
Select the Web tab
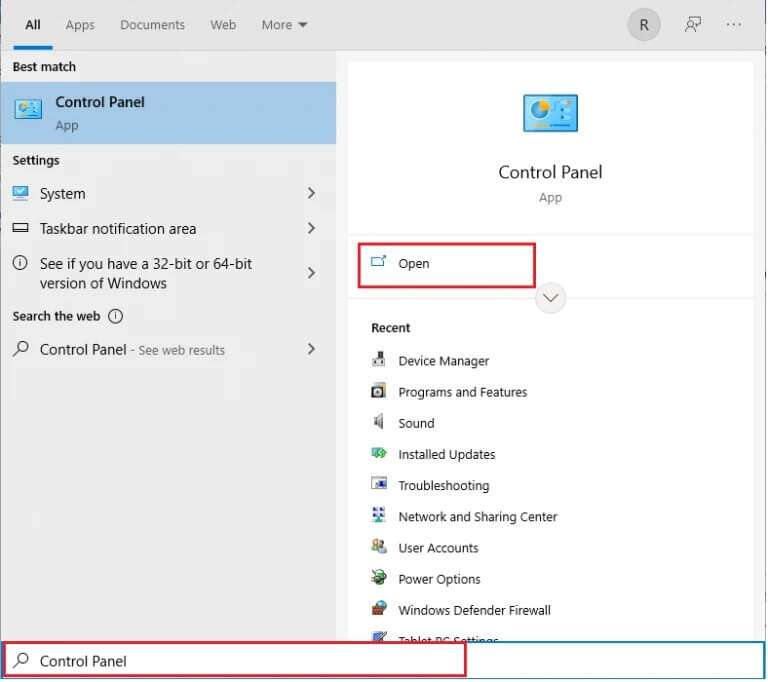click(x=223, y=24)
